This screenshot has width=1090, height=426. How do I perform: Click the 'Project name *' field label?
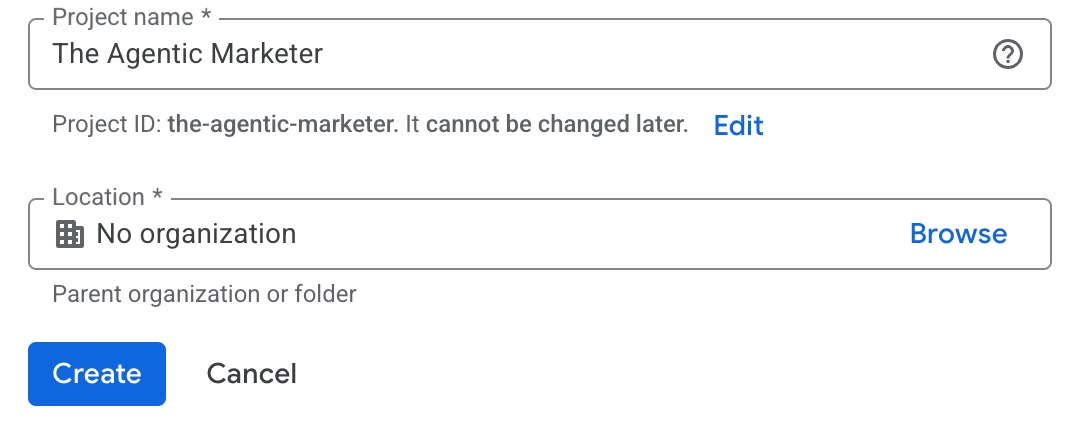click(x=132, y=17)
